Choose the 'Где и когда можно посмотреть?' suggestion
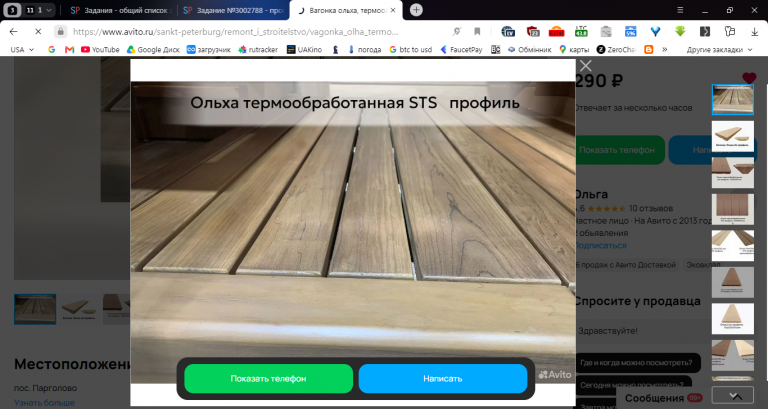The width and height of the screenshot is (768, 409). (637, 362)
